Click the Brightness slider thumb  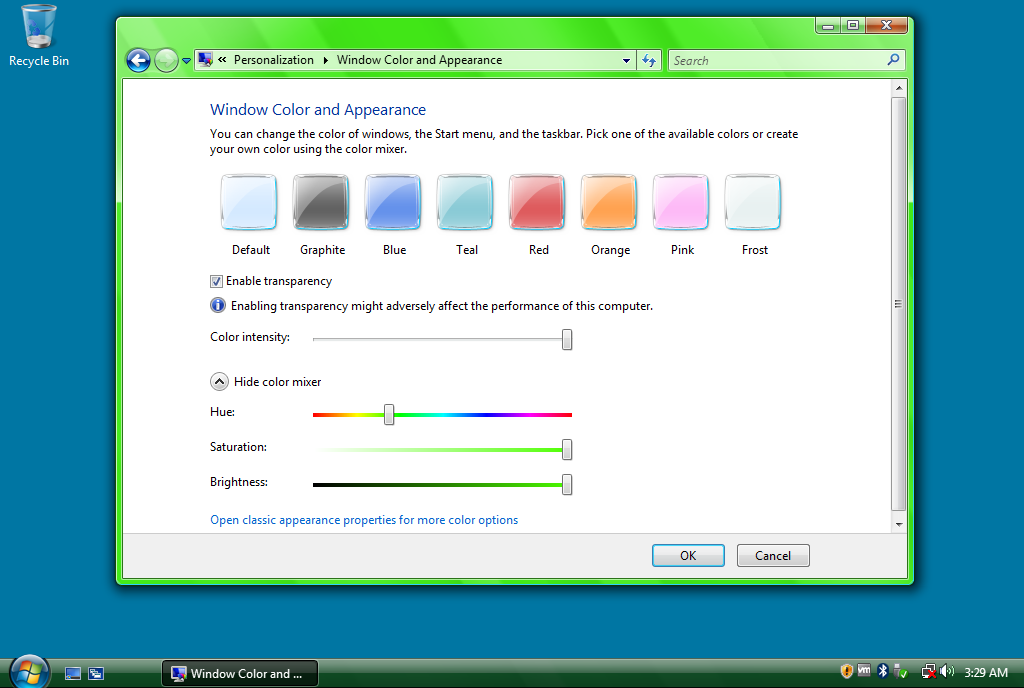(x=567, y=484)
